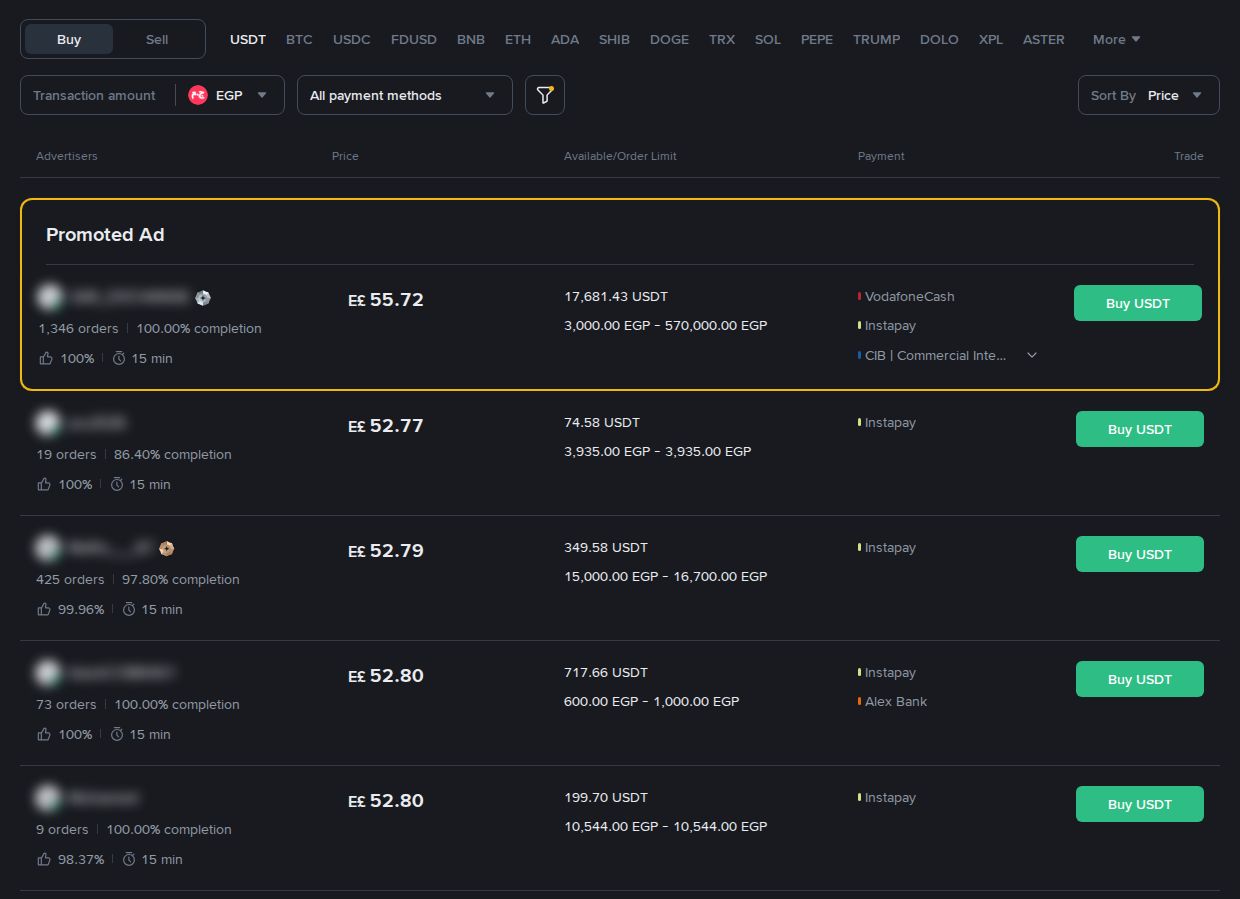This screenshot has height=899, width=1240.
Task: Open the promoted advertiser's blurred name
Action: pos(128,297)
